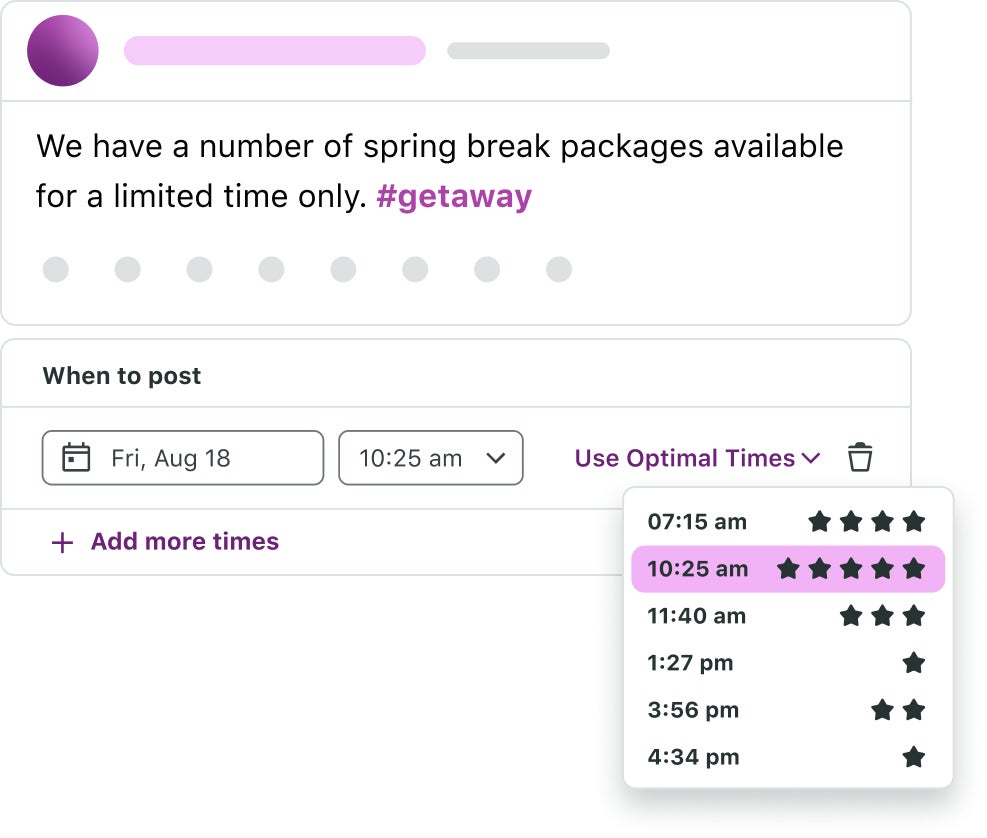
Task: Click the Add more times link
Action: [x=184, y=542]
